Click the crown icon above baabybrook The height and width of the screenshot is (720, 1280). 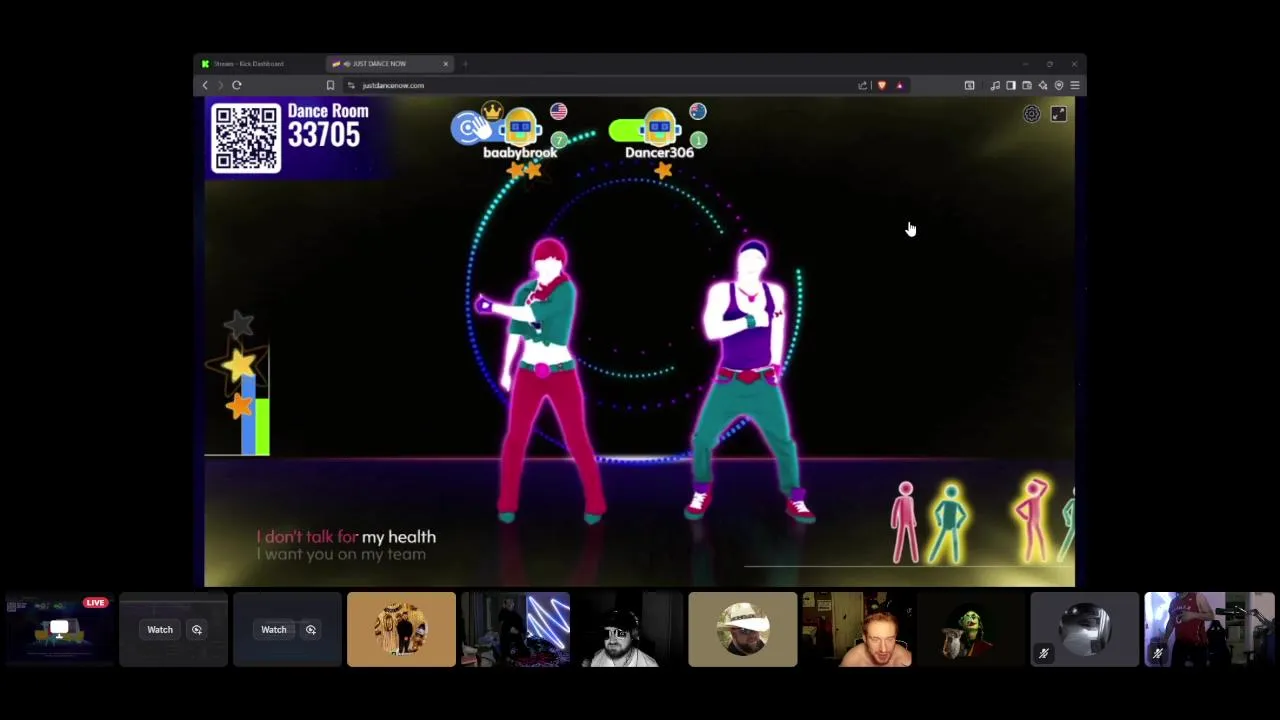[x=492, y=109]
